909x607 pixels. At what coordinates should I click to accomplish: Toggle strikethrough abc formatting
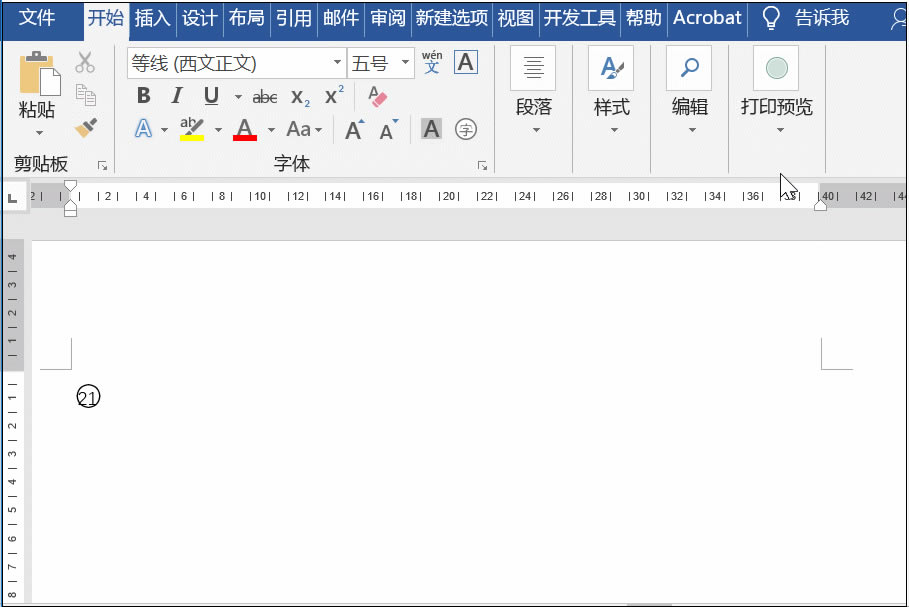[x=264, y=97]
